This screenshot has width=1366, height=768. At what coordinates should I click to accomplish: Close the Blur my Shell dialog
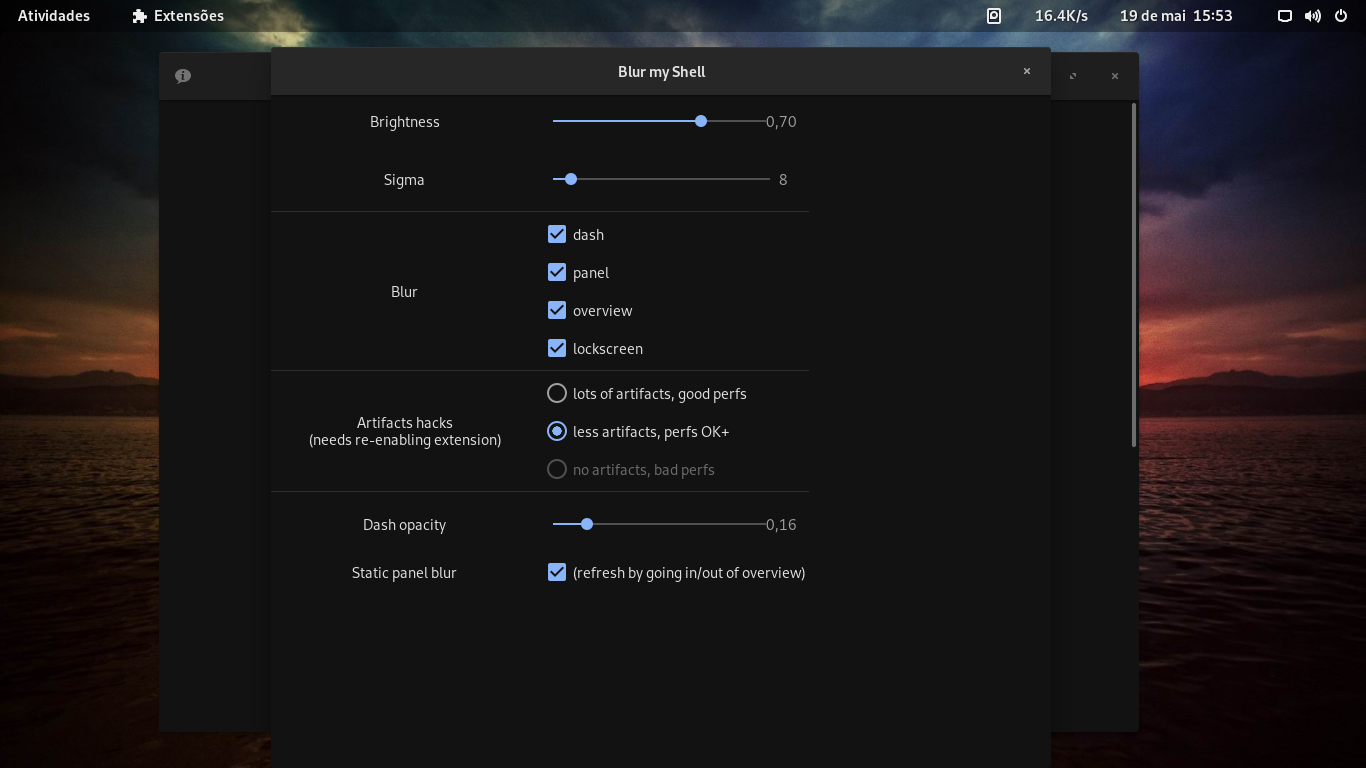(1026, 71)
